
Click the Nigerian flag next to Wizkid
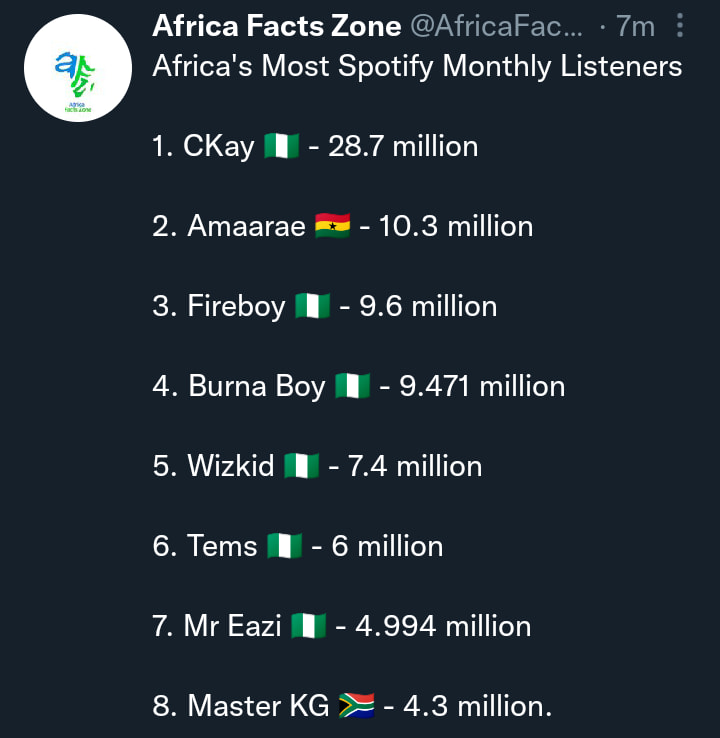coord(302,465)
